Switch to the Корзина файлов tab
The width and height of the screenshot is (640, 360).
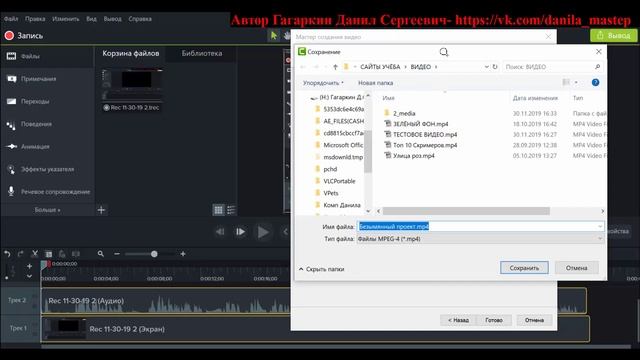click(131, 53)
